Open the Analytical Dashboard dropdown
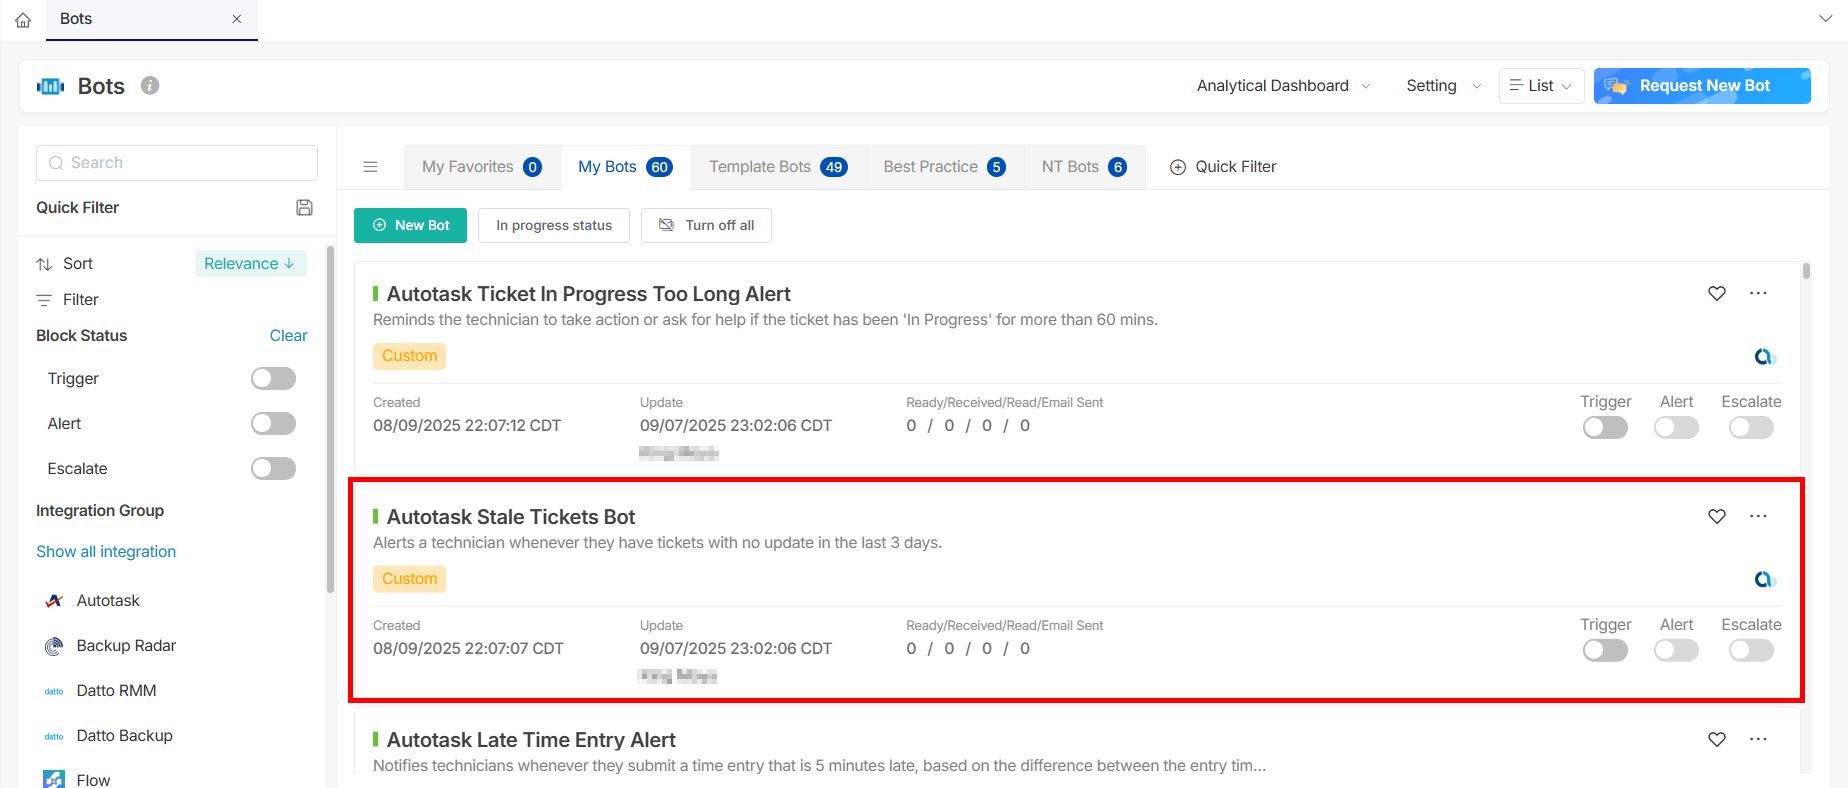Screen dimensions: 1848x788 (1283, 86)
